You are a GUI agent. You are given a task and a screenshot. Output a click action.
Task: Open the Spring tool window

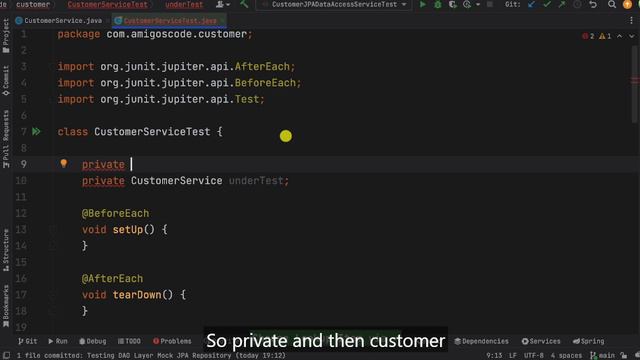(589, 341)
